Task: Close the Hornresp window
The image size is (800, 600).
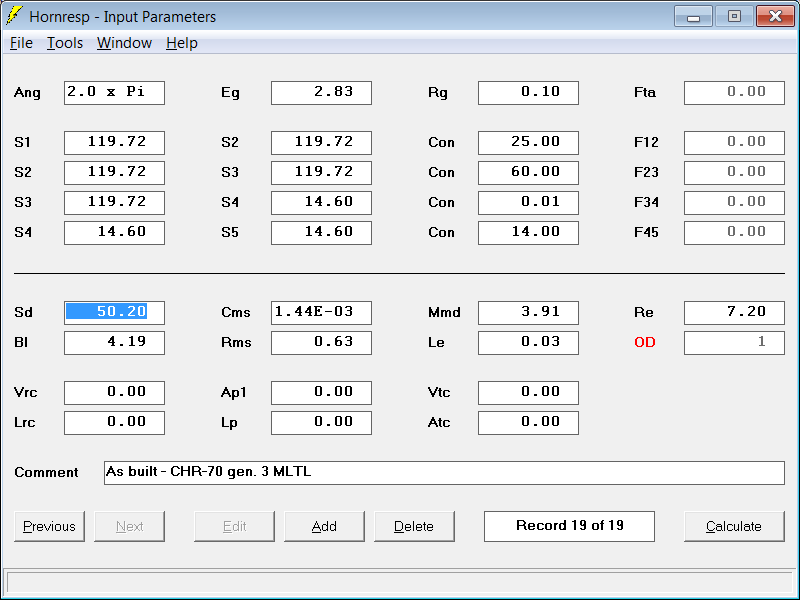Action: pos(775,16)
